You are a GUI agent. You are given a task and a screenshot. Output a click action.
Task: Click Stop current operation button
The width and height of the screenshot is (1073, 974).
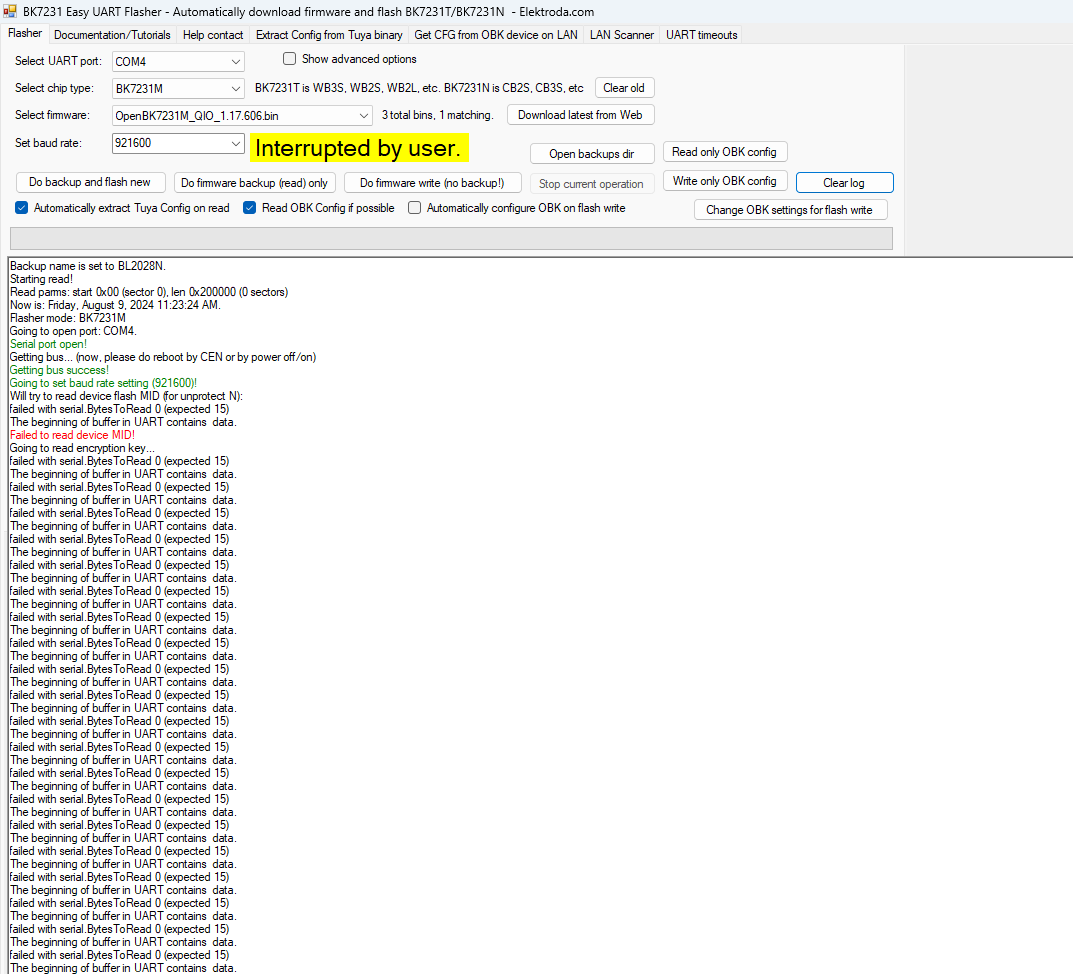point(592,183)
